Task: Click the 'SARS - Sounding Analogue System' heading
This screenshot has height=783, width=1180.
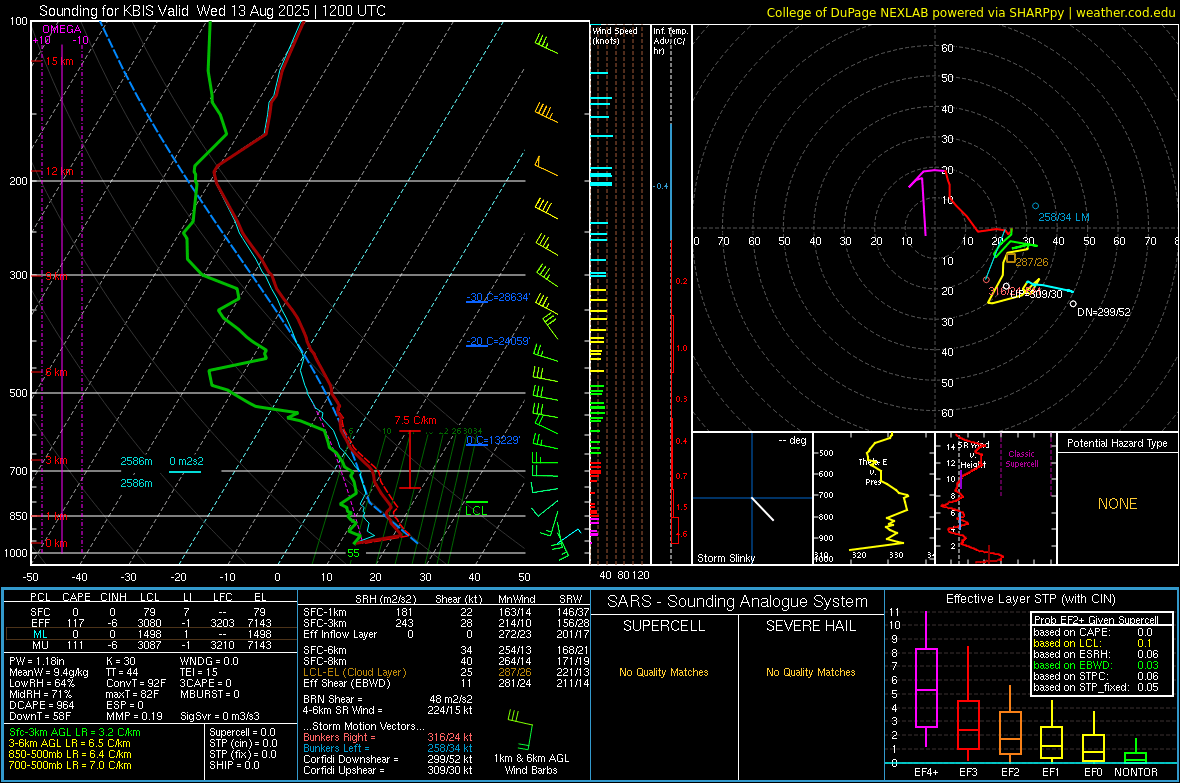Action: tap(738, 602)
